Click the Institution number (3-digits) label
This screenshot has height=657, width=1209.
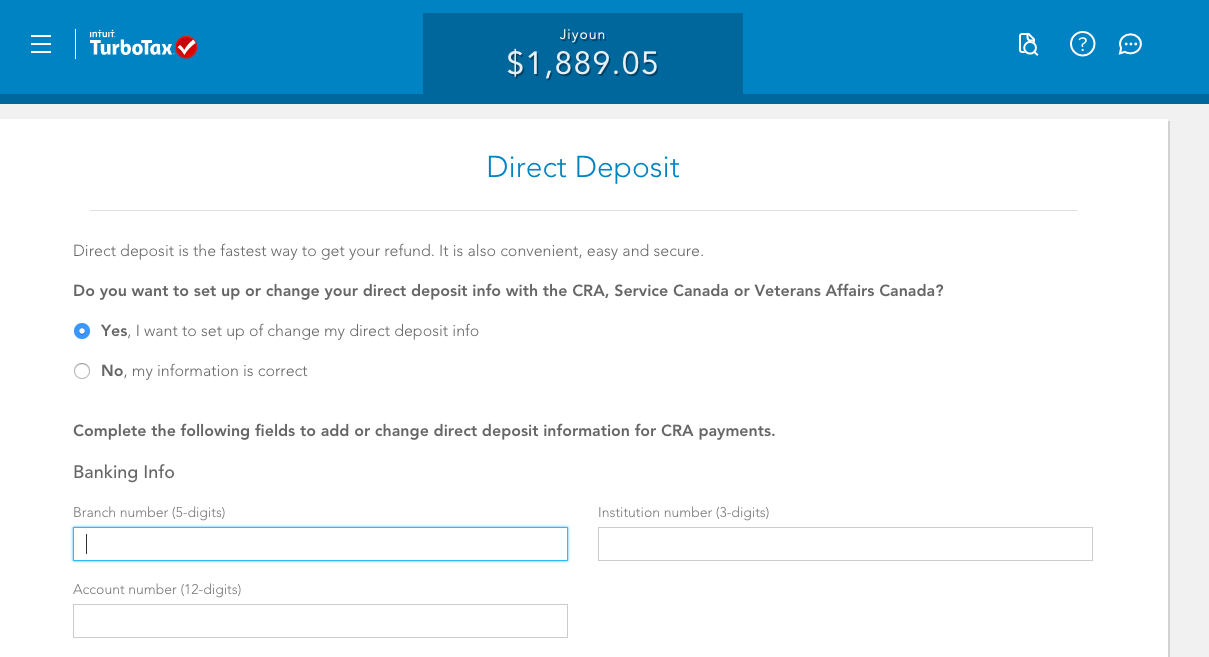pos(683,513)
